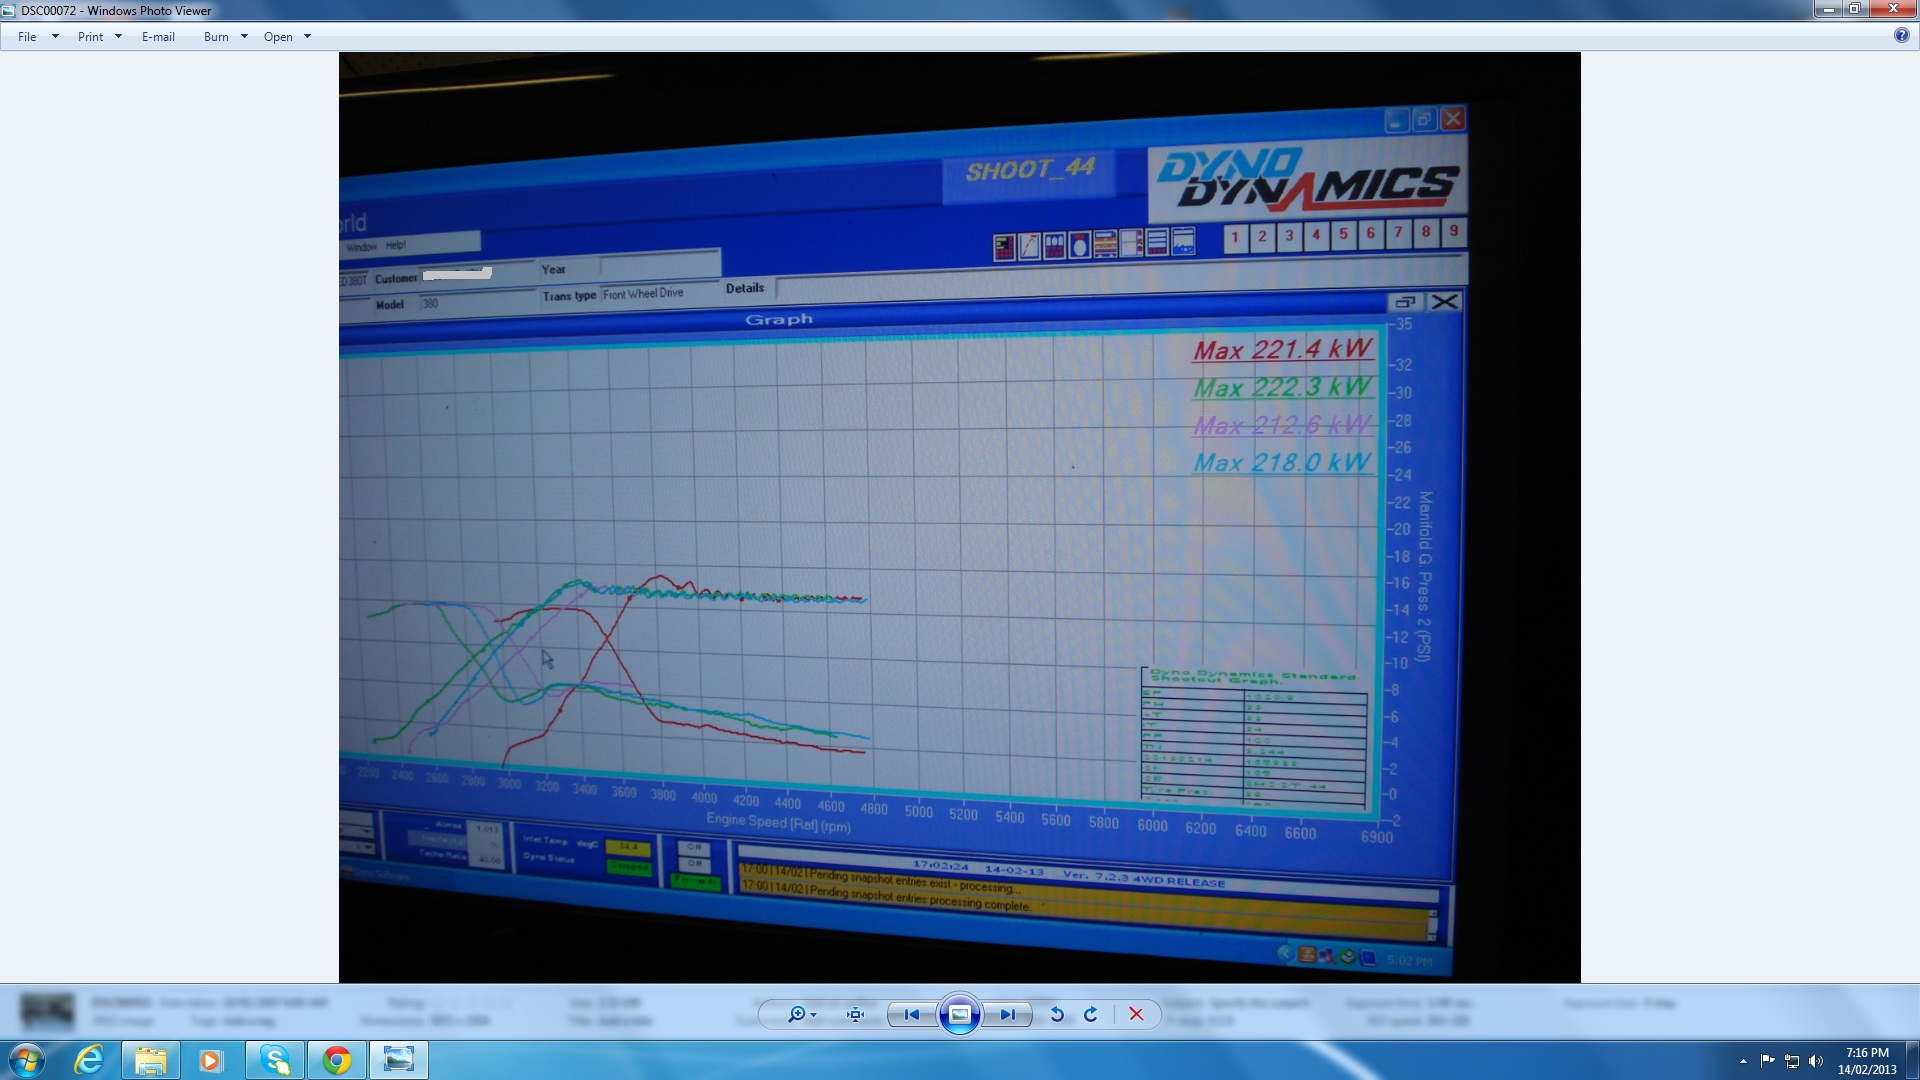
Task: Click the E-mail button
Action: [x=158, y=37]
